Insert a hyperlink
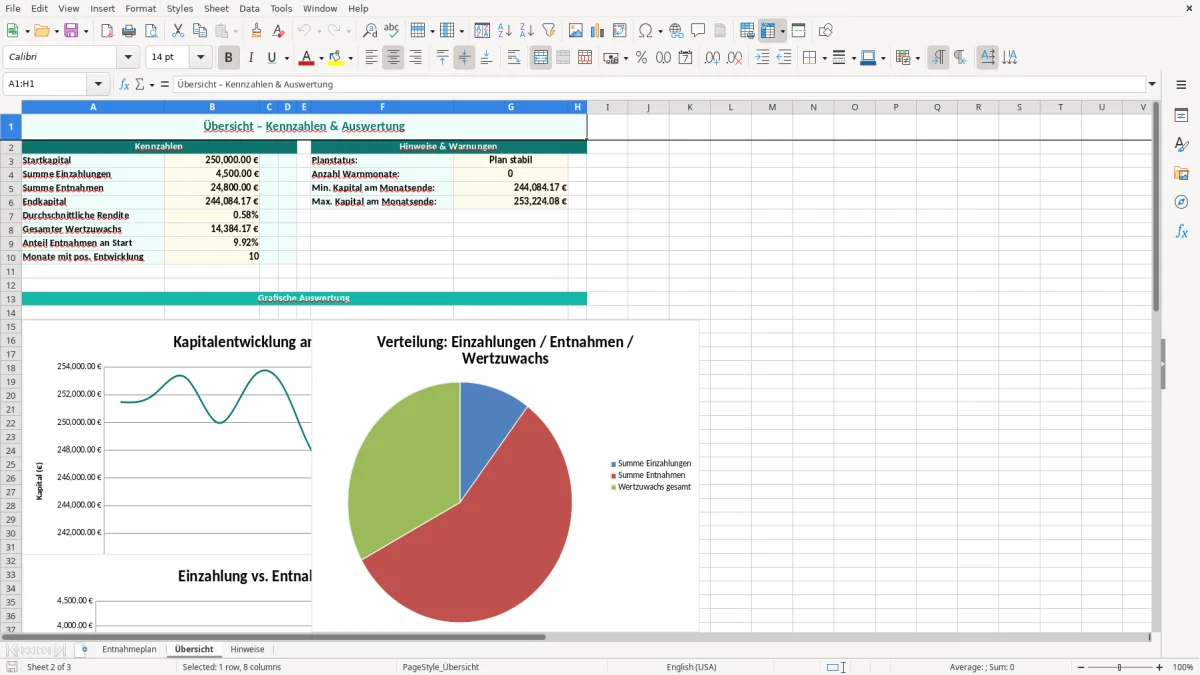The image size is (1200, 675). coord(676,31)
